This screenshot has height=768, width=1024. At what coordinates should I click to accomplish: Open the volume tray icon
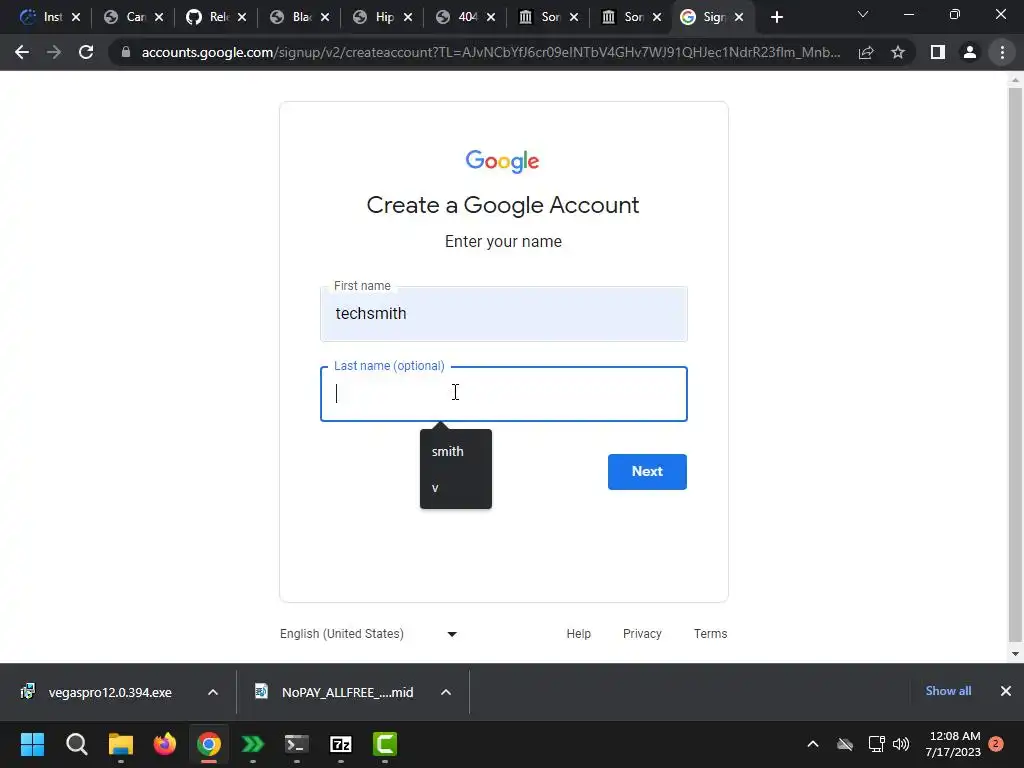[x=901, y=744]
